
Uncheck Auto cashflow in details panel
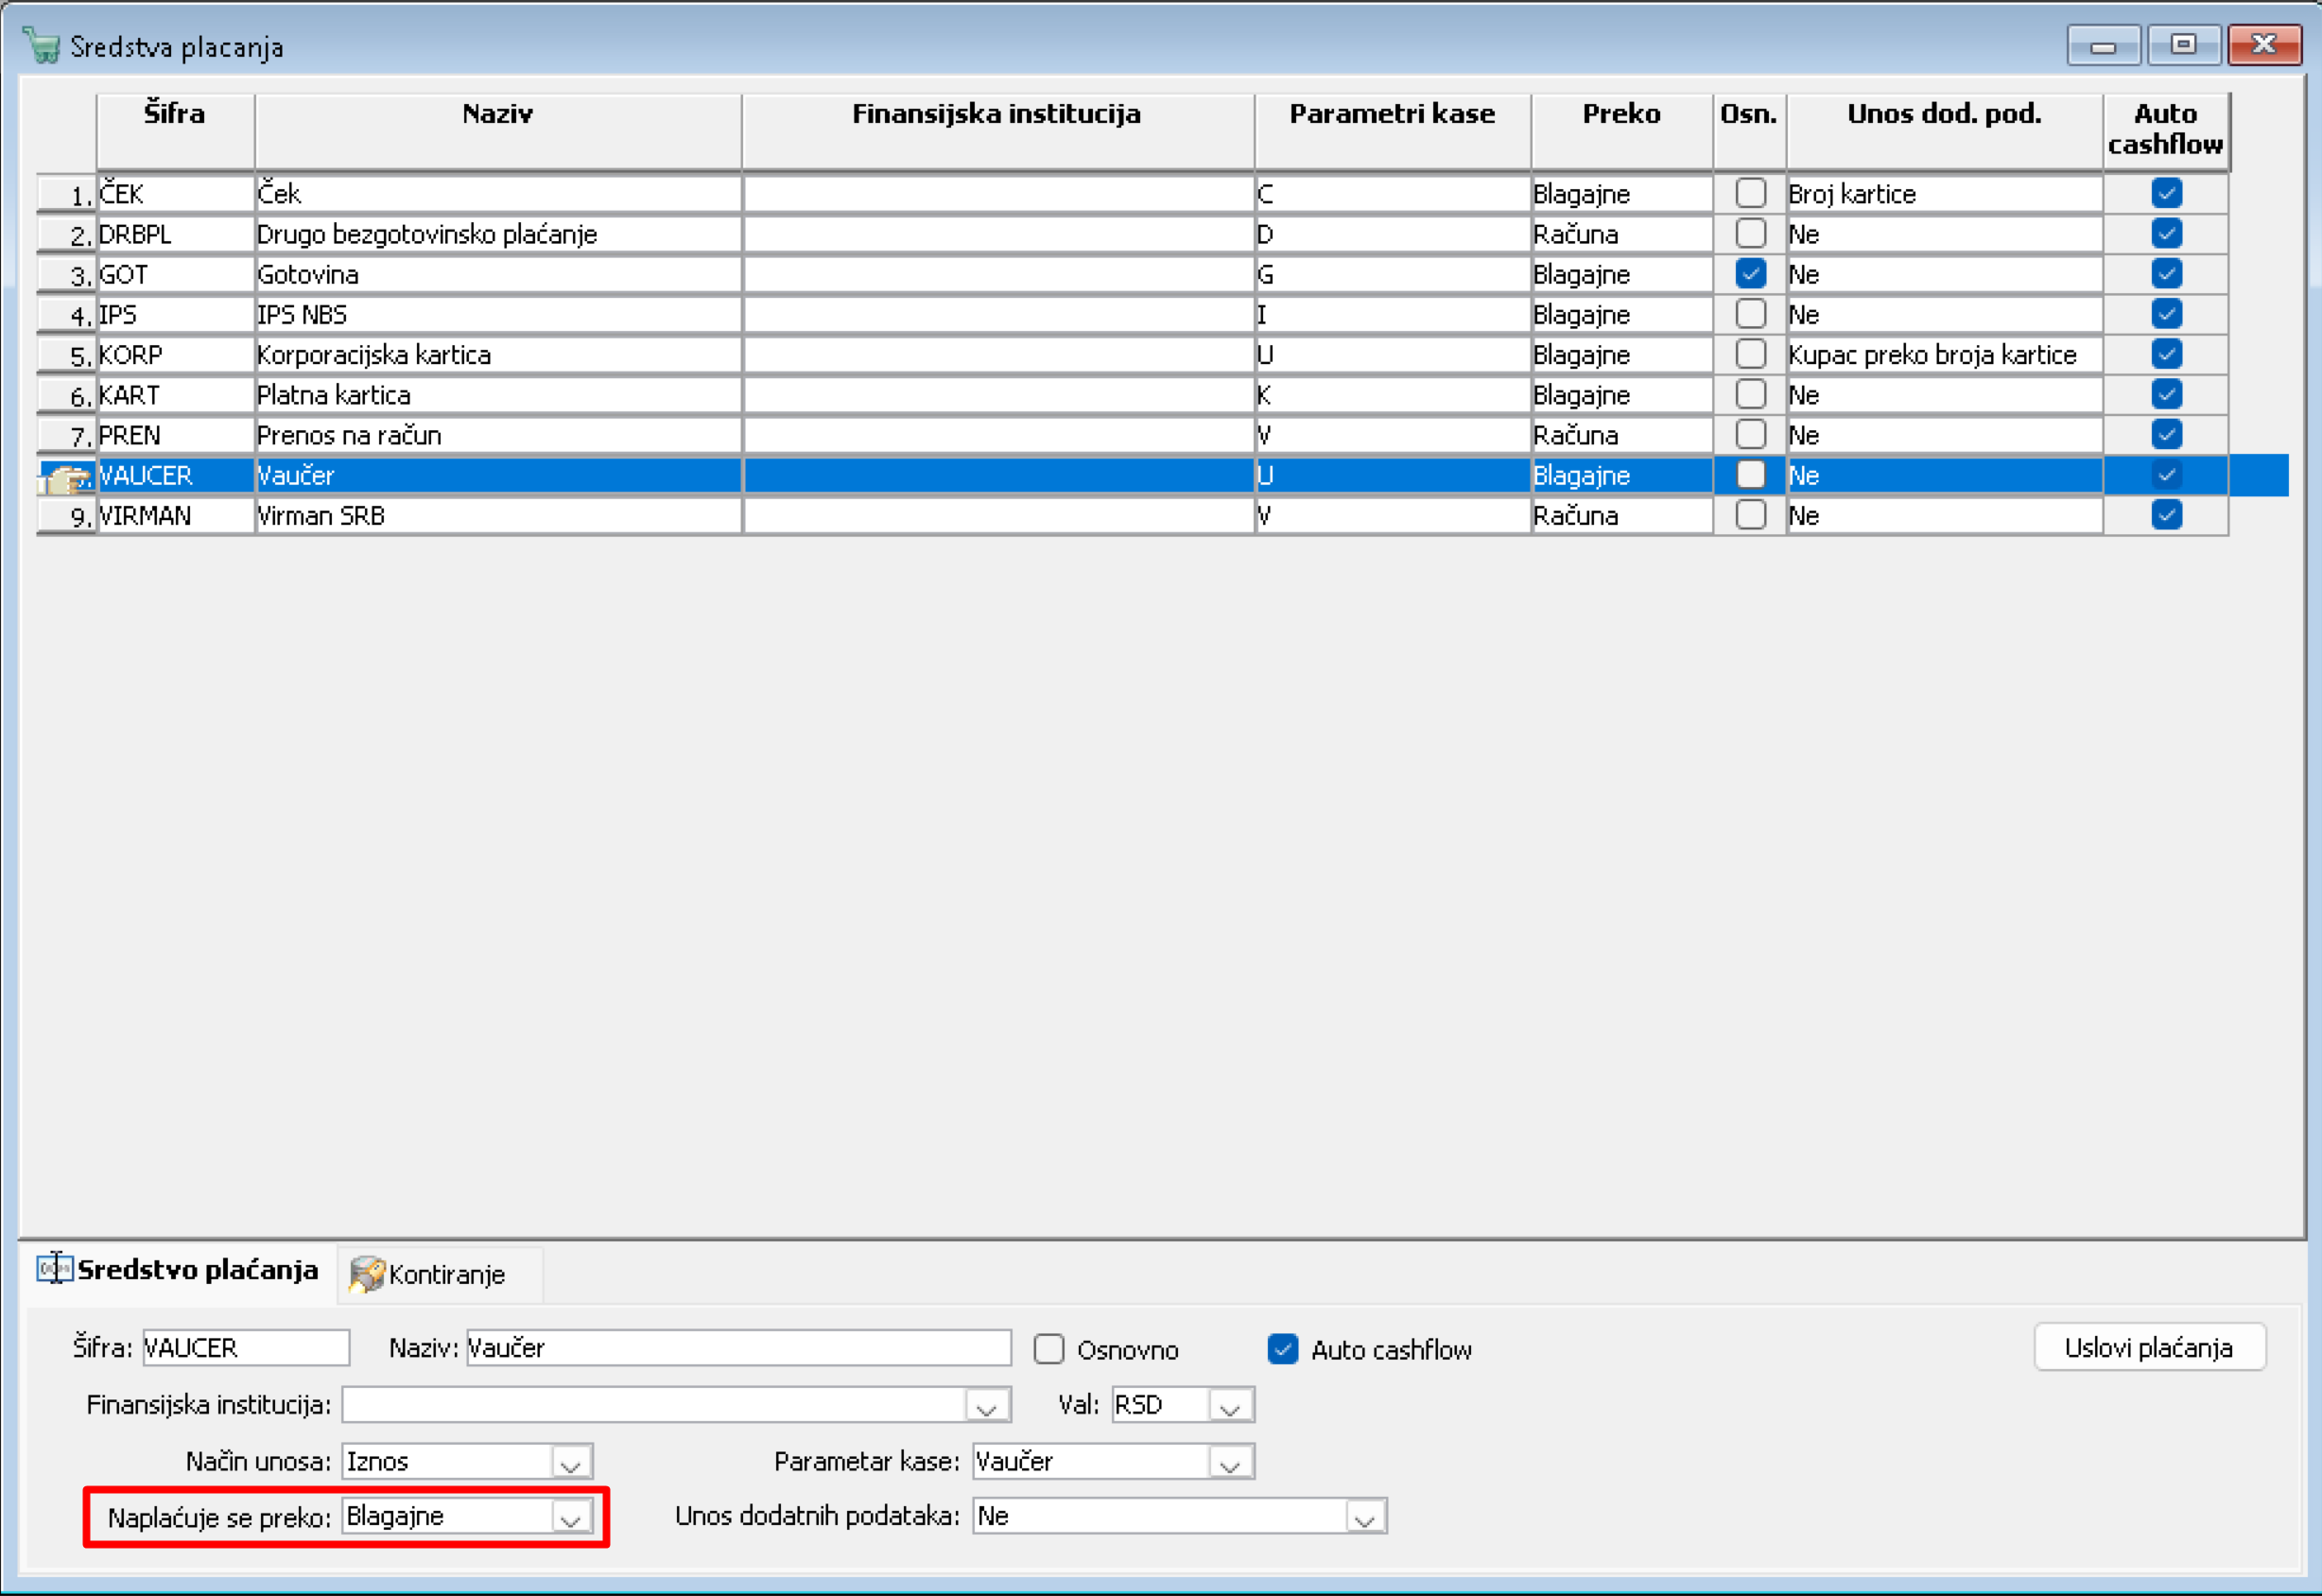coord(1282,1349)
